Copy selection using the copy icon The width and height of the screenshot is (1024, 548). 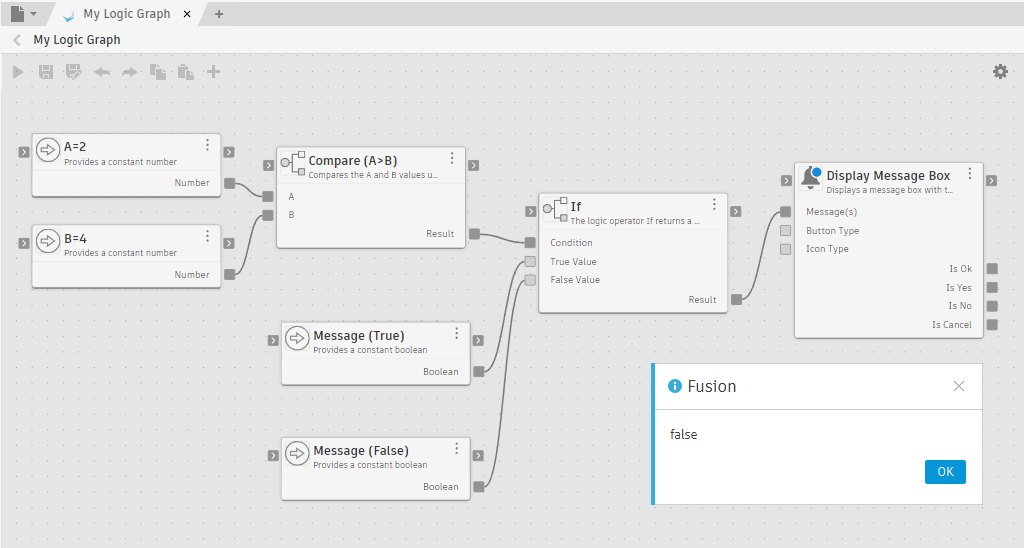(x=157, y=72)
